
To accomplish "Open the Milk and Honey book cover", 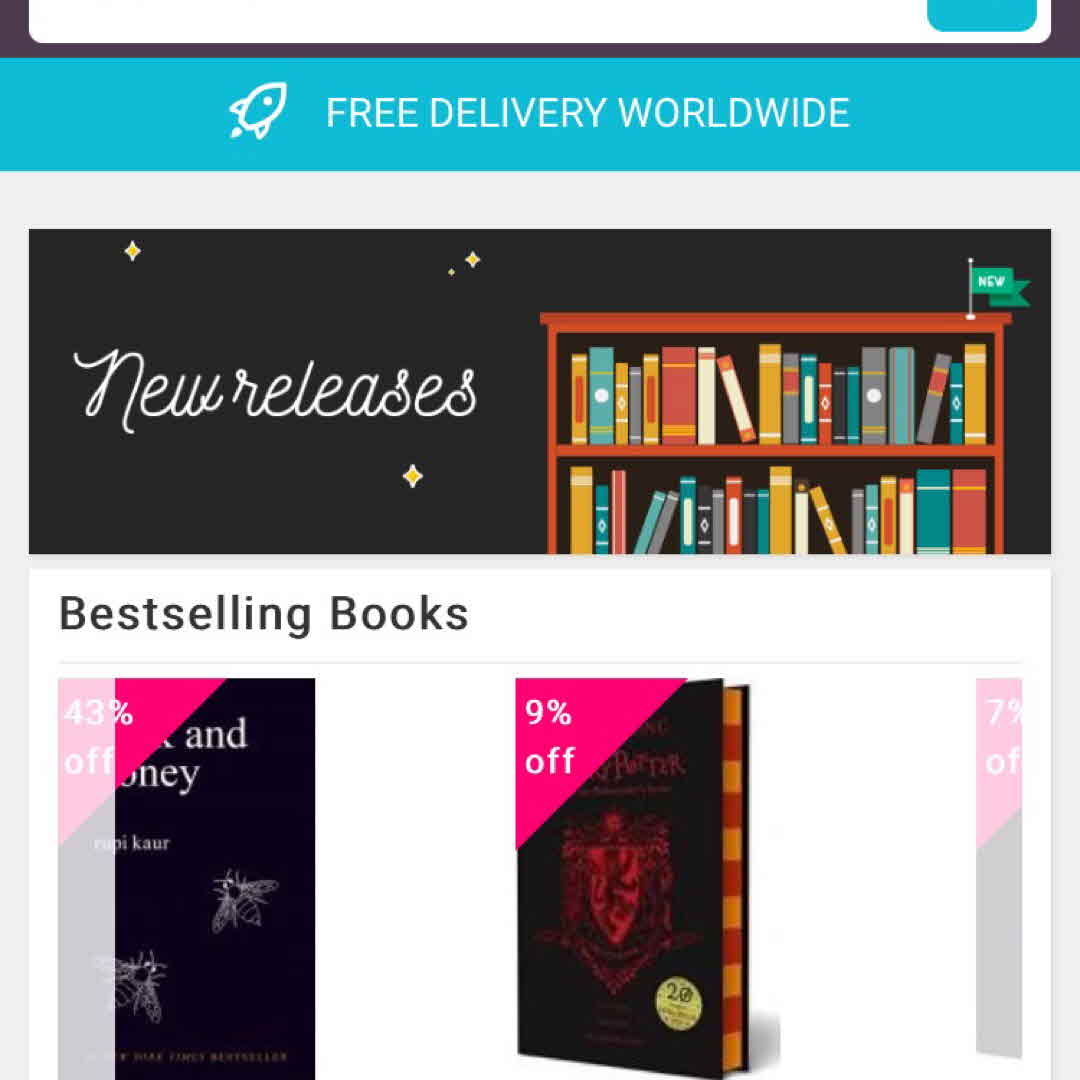I will 187,879.
